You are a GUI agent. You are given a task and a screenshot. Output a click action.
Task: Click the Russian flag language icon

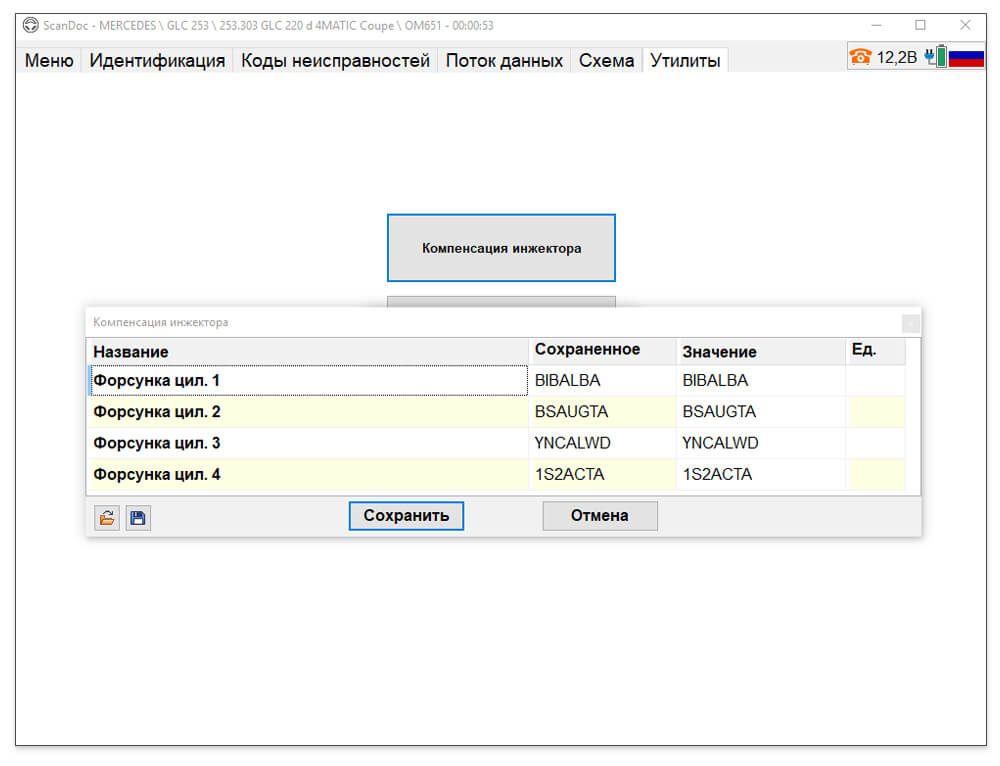point(966,57)
